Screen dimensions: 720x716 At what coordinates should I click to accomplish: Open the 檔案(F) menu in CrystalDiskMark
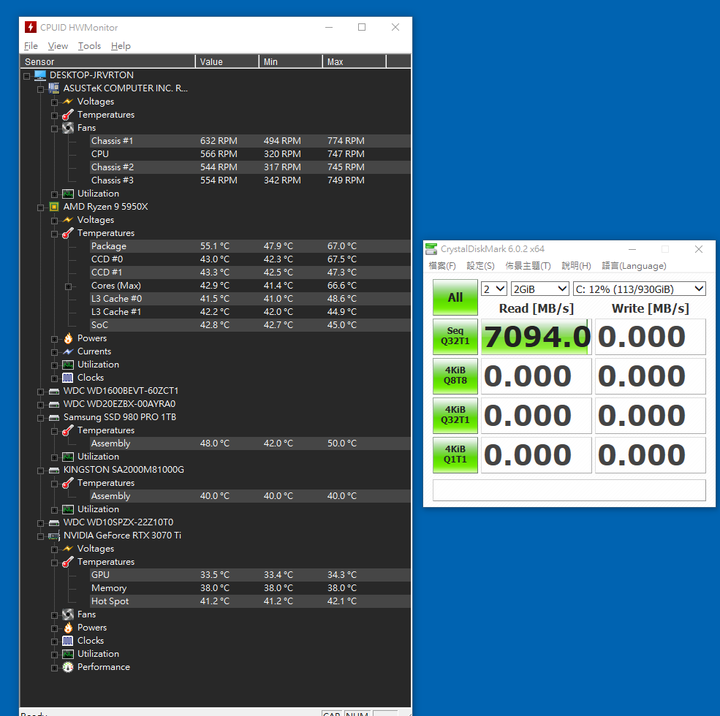[x=442, y=266]
